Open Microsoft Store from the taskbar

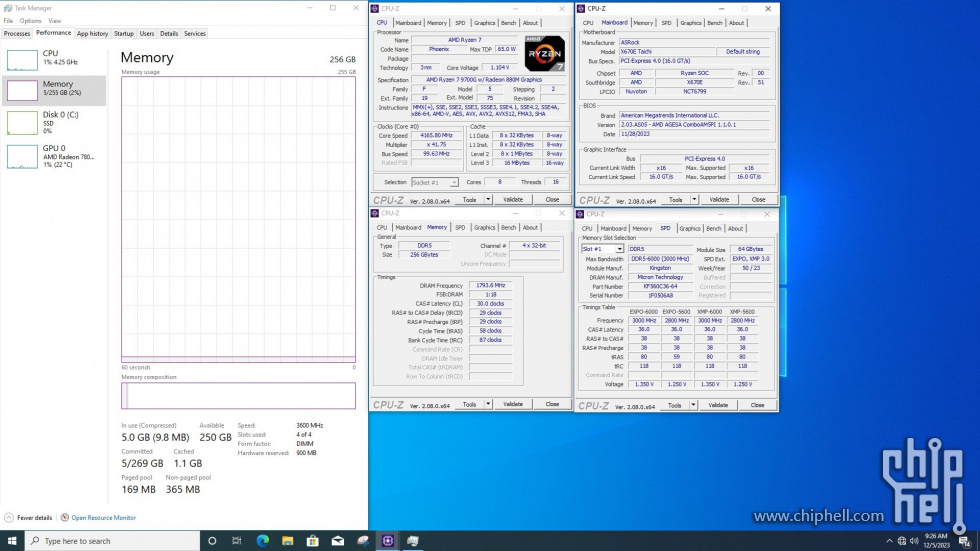(312, 540)
